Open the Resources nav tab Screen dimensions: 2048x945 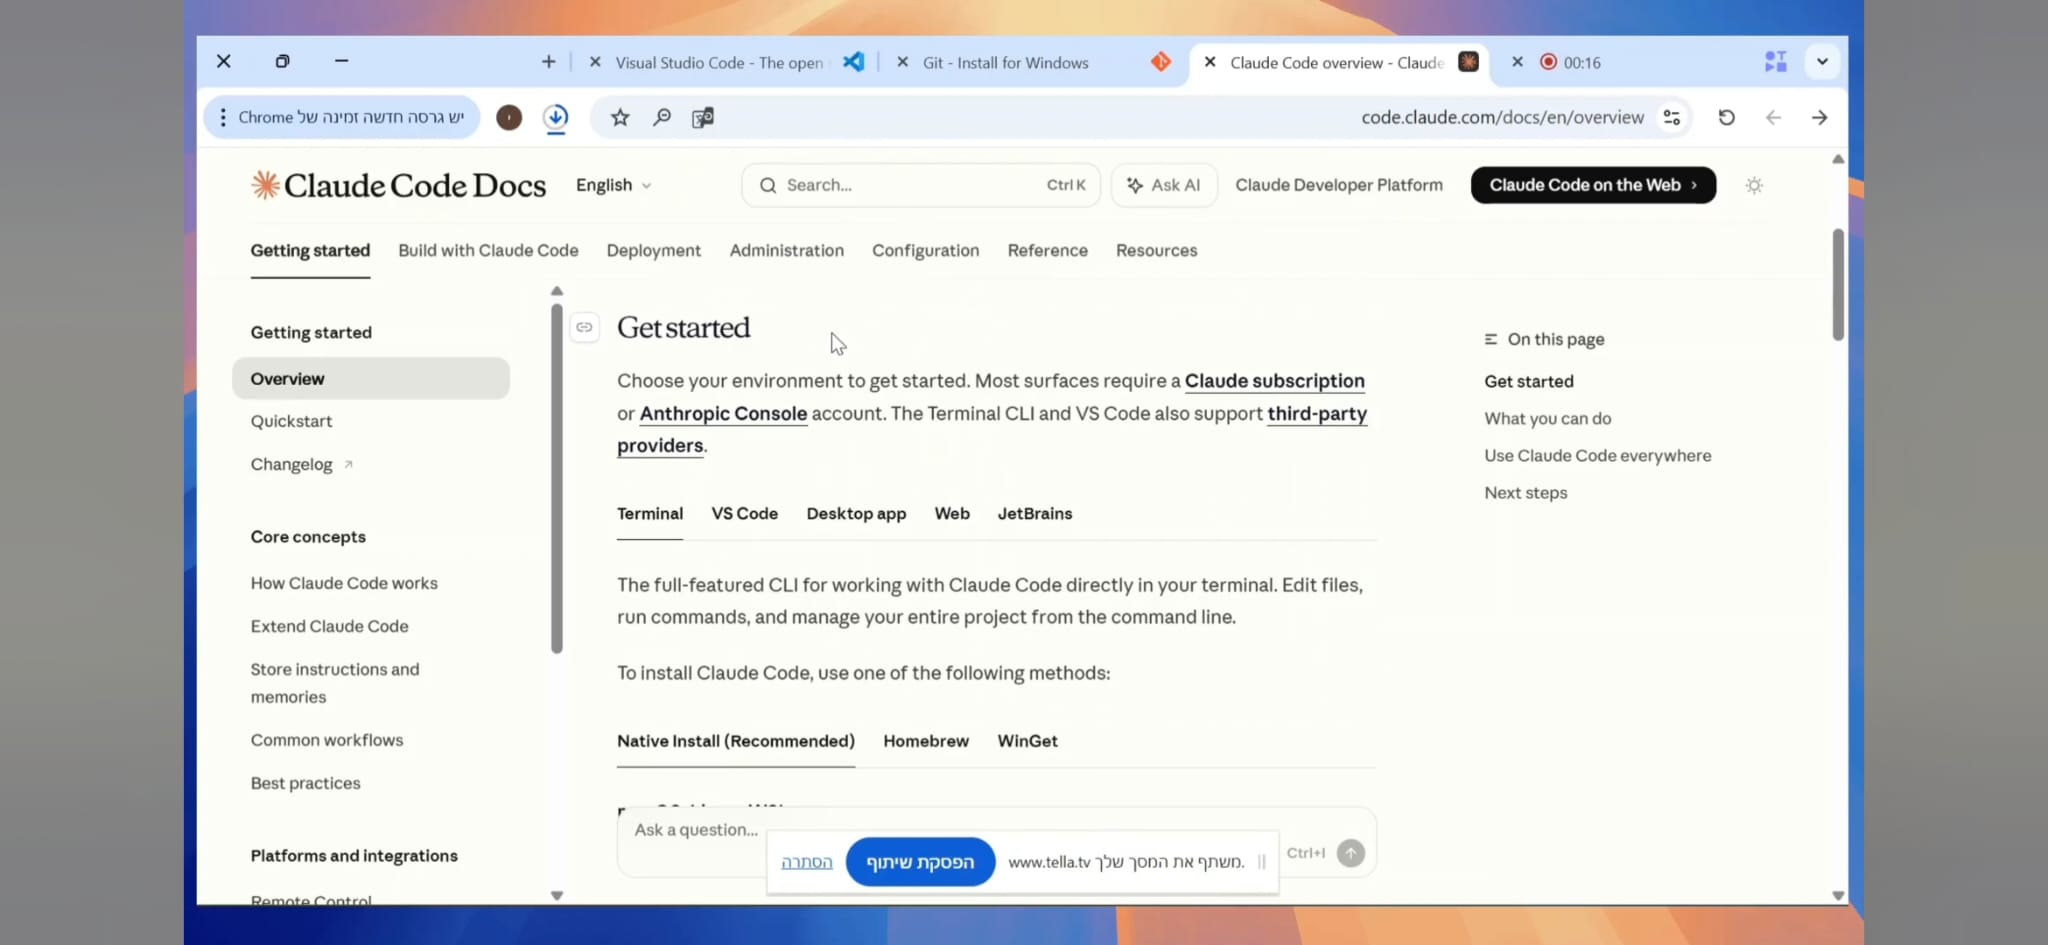click(x=1156, y=250)
